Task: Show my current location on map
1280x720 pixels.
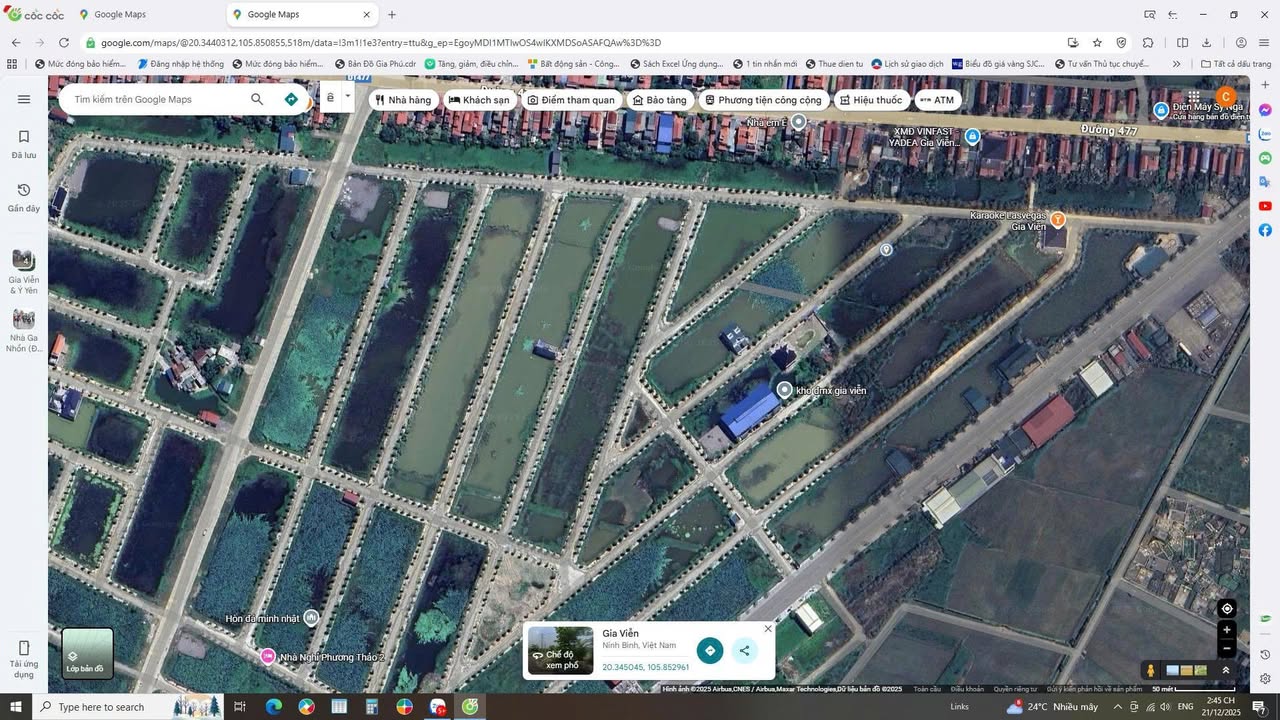Action: (x=1227, y=609)
